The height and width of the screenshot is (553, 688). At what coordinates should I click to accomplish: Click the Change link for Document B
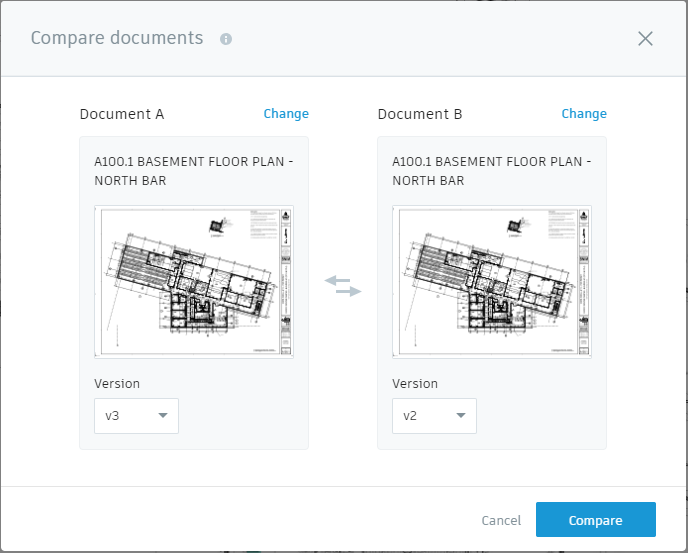(584, 114)
